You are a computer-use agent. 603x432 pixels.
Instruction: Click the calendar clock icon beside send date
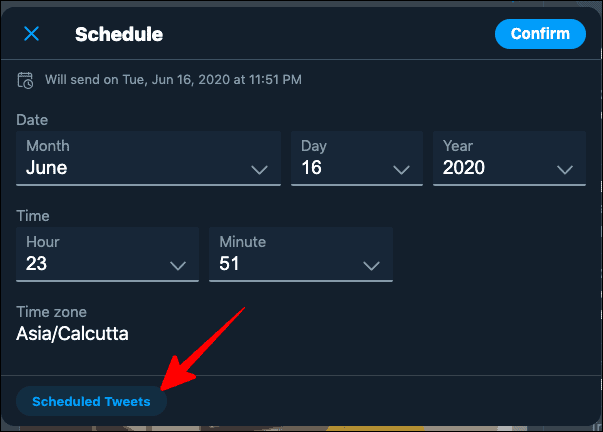click(25, 80)
